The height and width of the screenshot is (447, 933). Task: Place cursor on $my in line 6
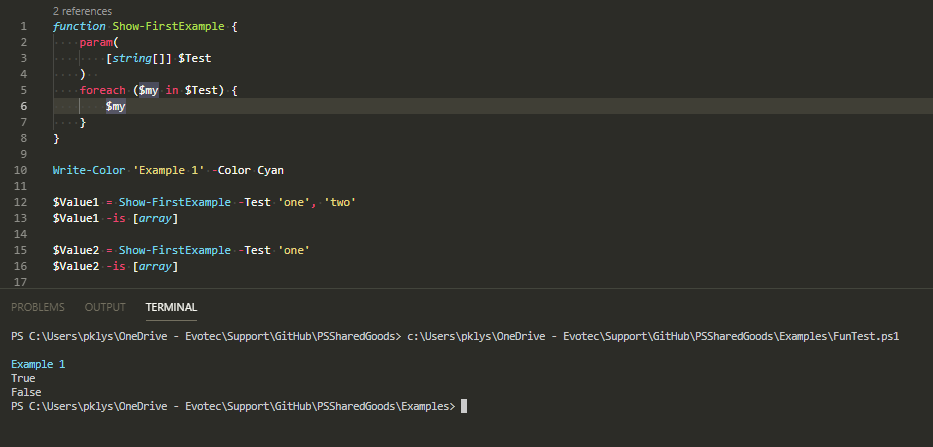(116, 106)
